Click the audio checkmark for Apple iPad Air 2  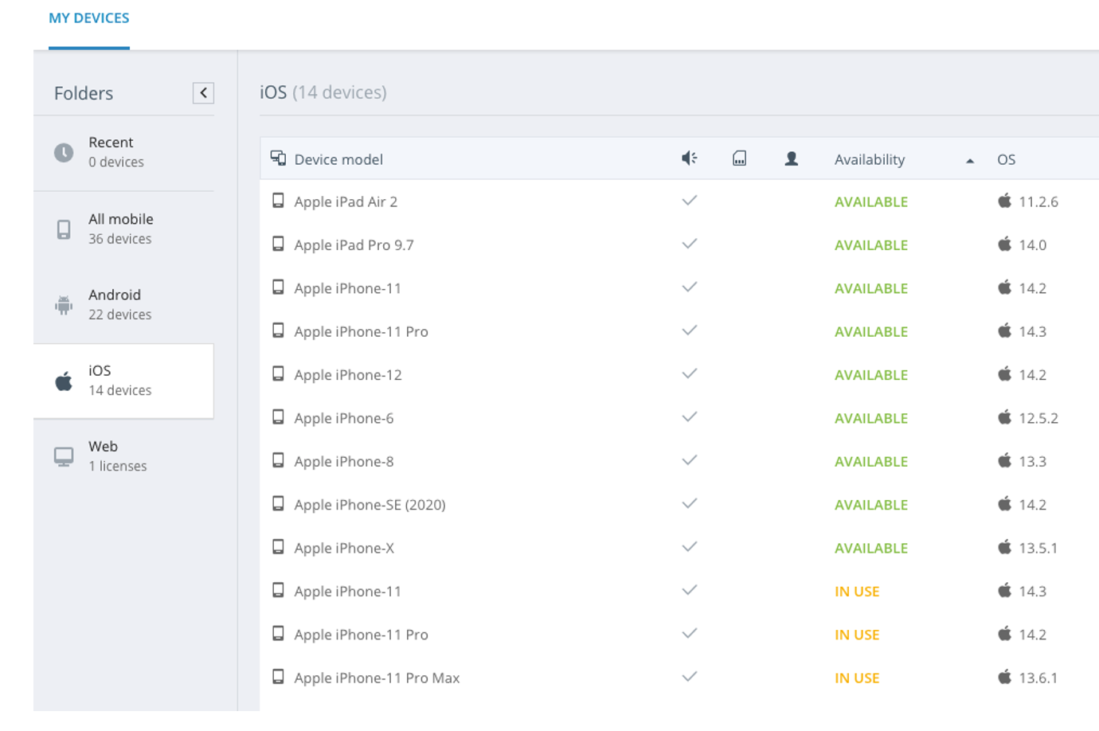(689, 201)
